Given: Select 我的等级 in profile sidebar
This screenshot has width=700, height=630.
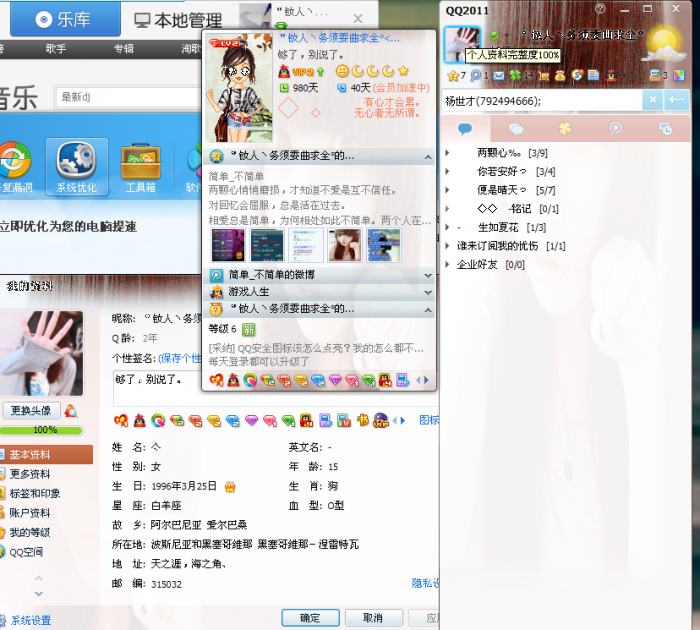Looking at the screenshot, I should point(30,532).
